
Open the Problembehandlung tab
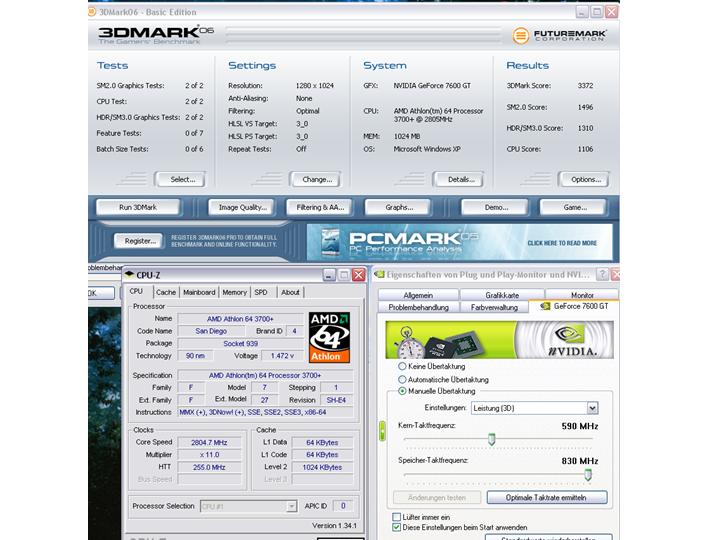coord(418,307)
